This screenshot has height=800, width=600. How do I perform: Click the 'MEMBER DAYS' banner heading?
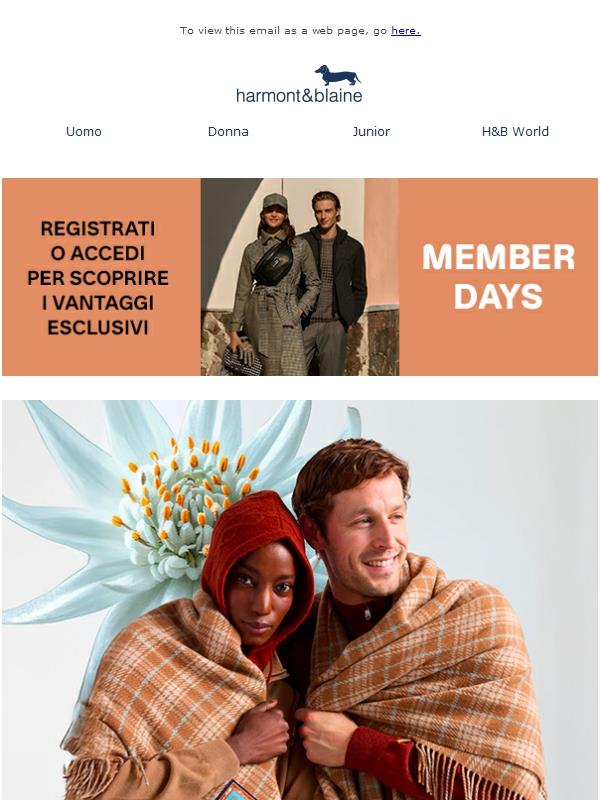[498, 277]
